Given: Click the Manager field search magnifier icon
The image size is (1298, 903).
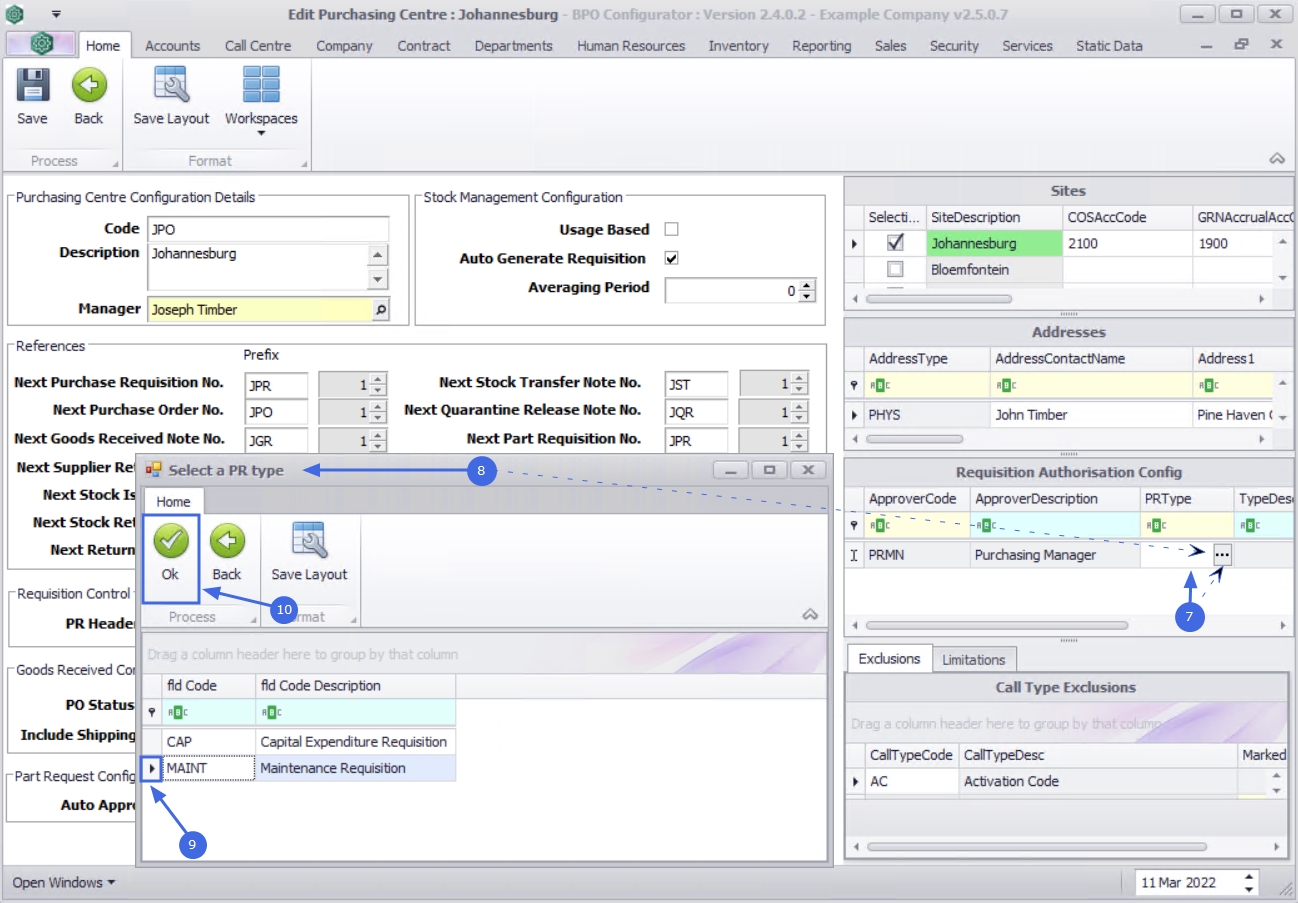Looking at the screenshot, I should (380, 310).
